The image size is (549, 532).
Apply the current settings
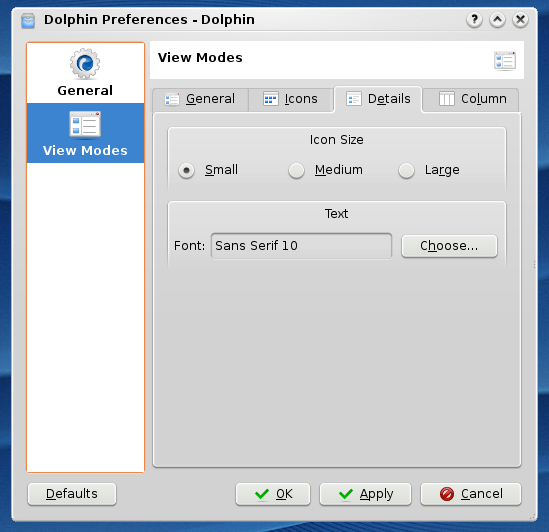coord(365,494)
